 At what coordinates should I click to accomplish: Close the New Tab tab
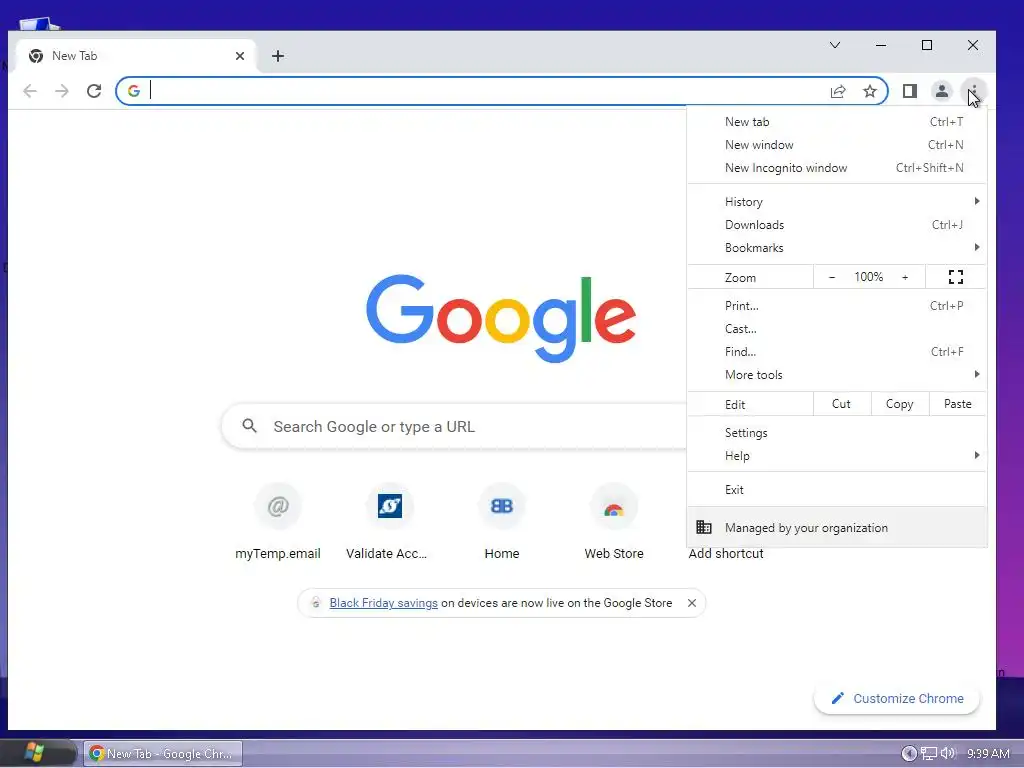240,56
